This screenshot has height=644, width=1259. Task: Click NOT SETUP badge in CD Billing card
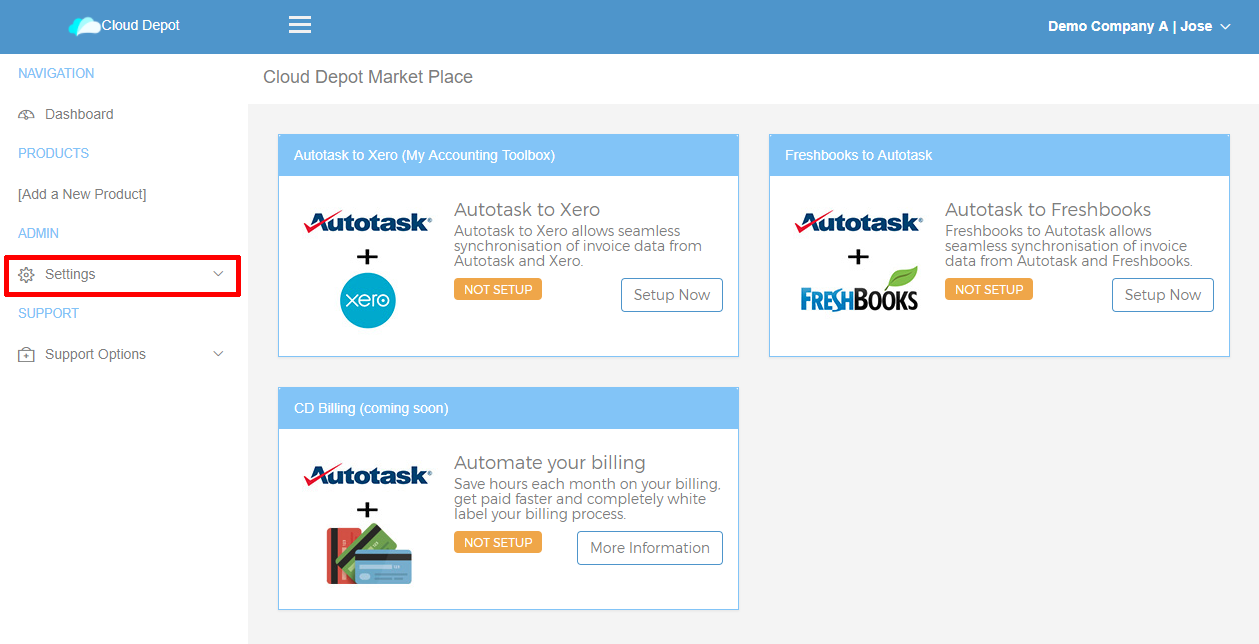[498, 542]
